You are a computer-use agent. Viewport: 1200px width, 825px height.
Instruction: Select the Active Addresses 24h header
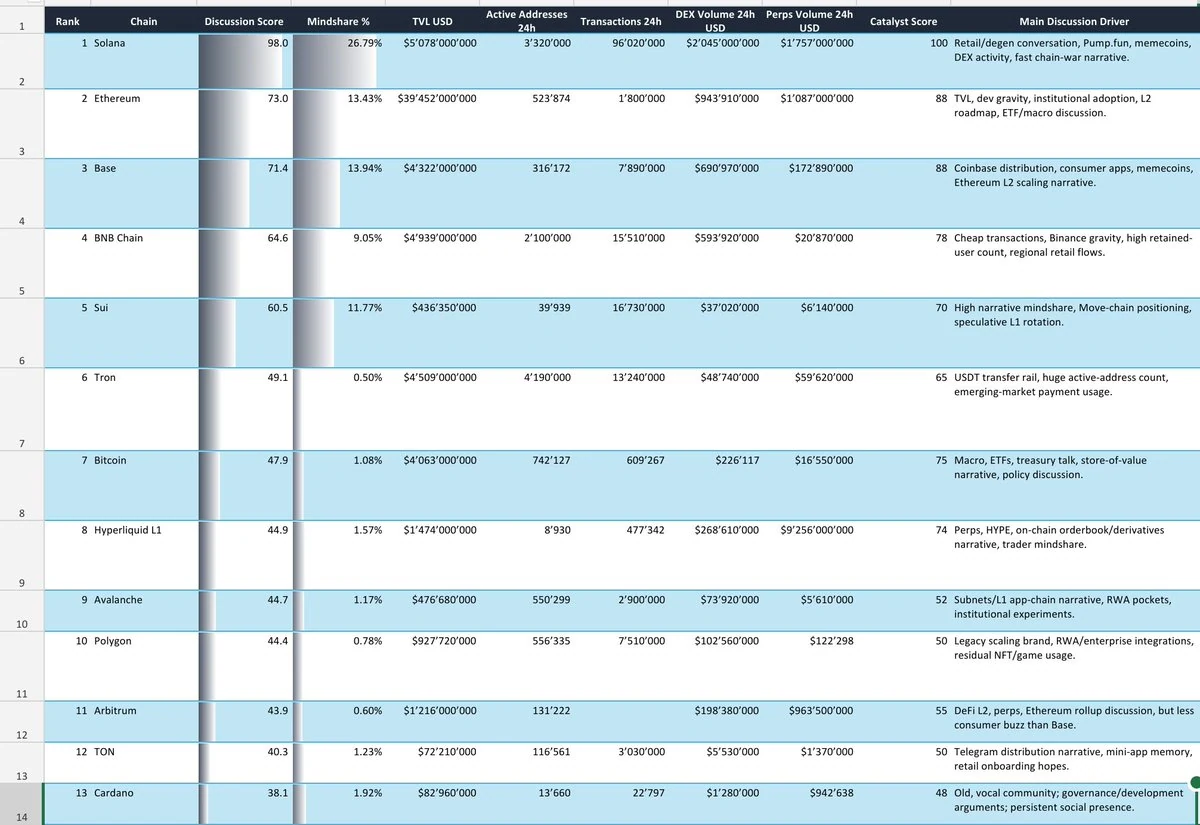pyautogui.click(x=527, y=21)
